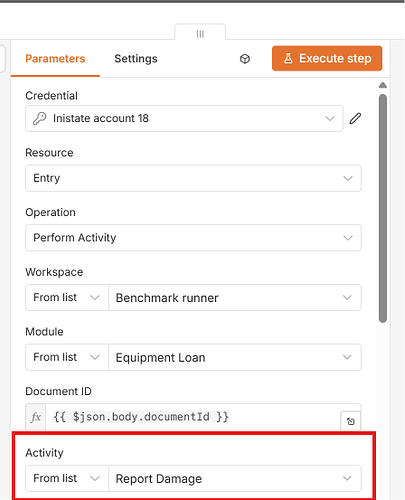Click the pencil icon to edit the credential
This screenshot has width=405, height=500.
pos(355,118)
